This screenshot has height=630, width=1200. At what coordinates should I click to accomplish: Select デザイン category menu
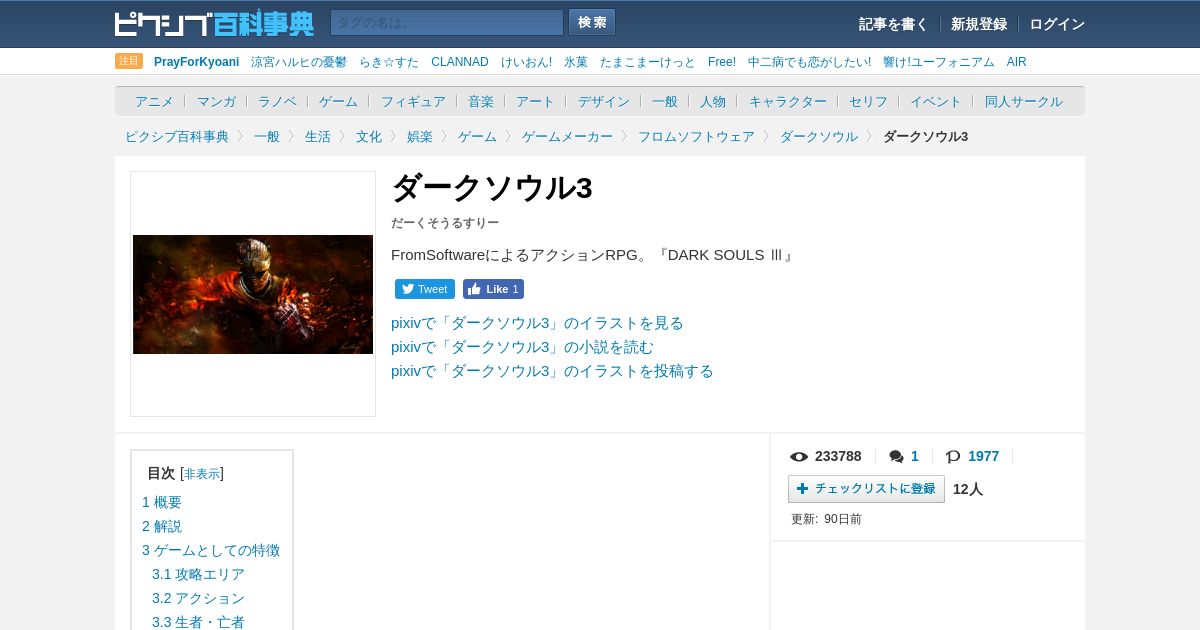(x=604, y=101)
